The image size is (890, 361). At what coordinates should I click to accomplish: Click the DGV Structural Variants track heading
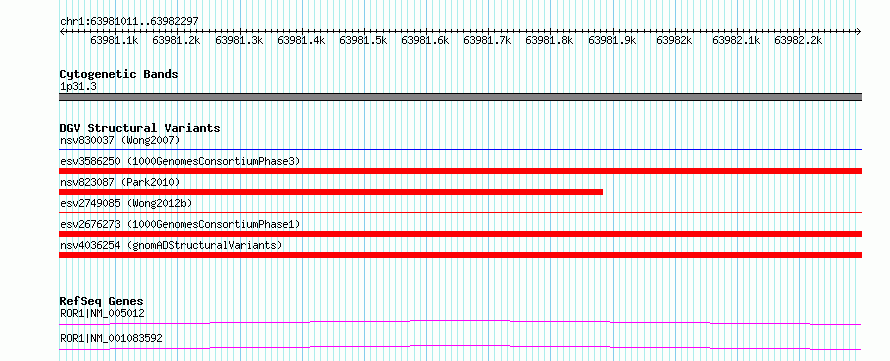point(140,128)
